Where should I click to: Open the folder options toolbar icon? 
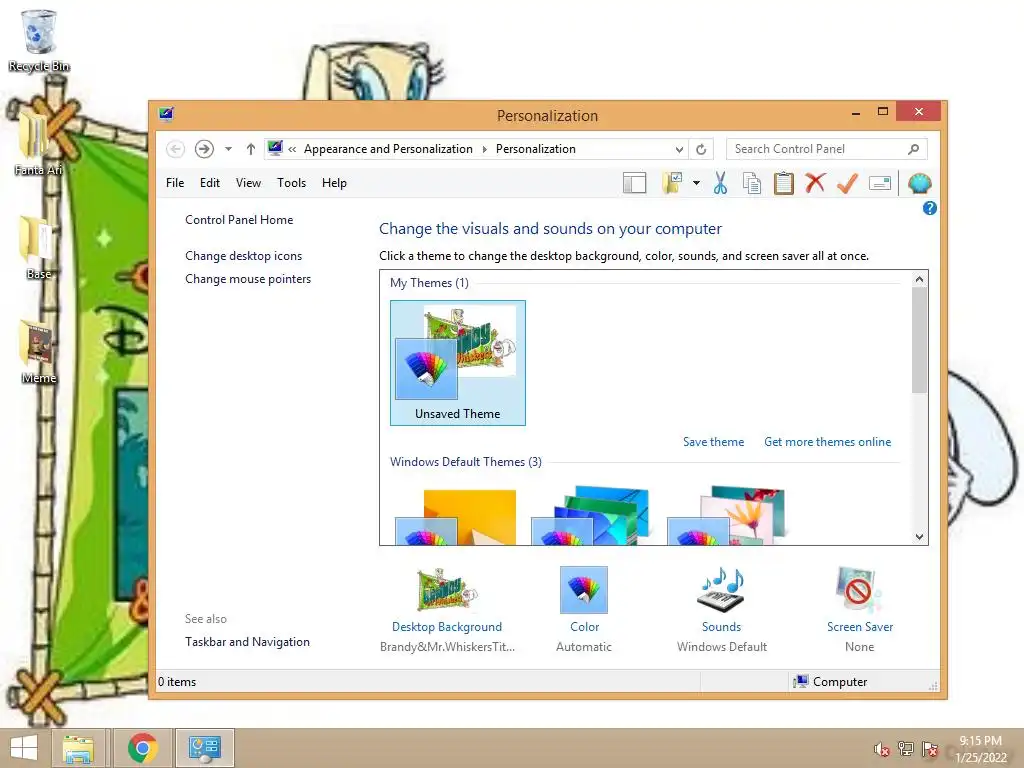click(x=672, y=184)
